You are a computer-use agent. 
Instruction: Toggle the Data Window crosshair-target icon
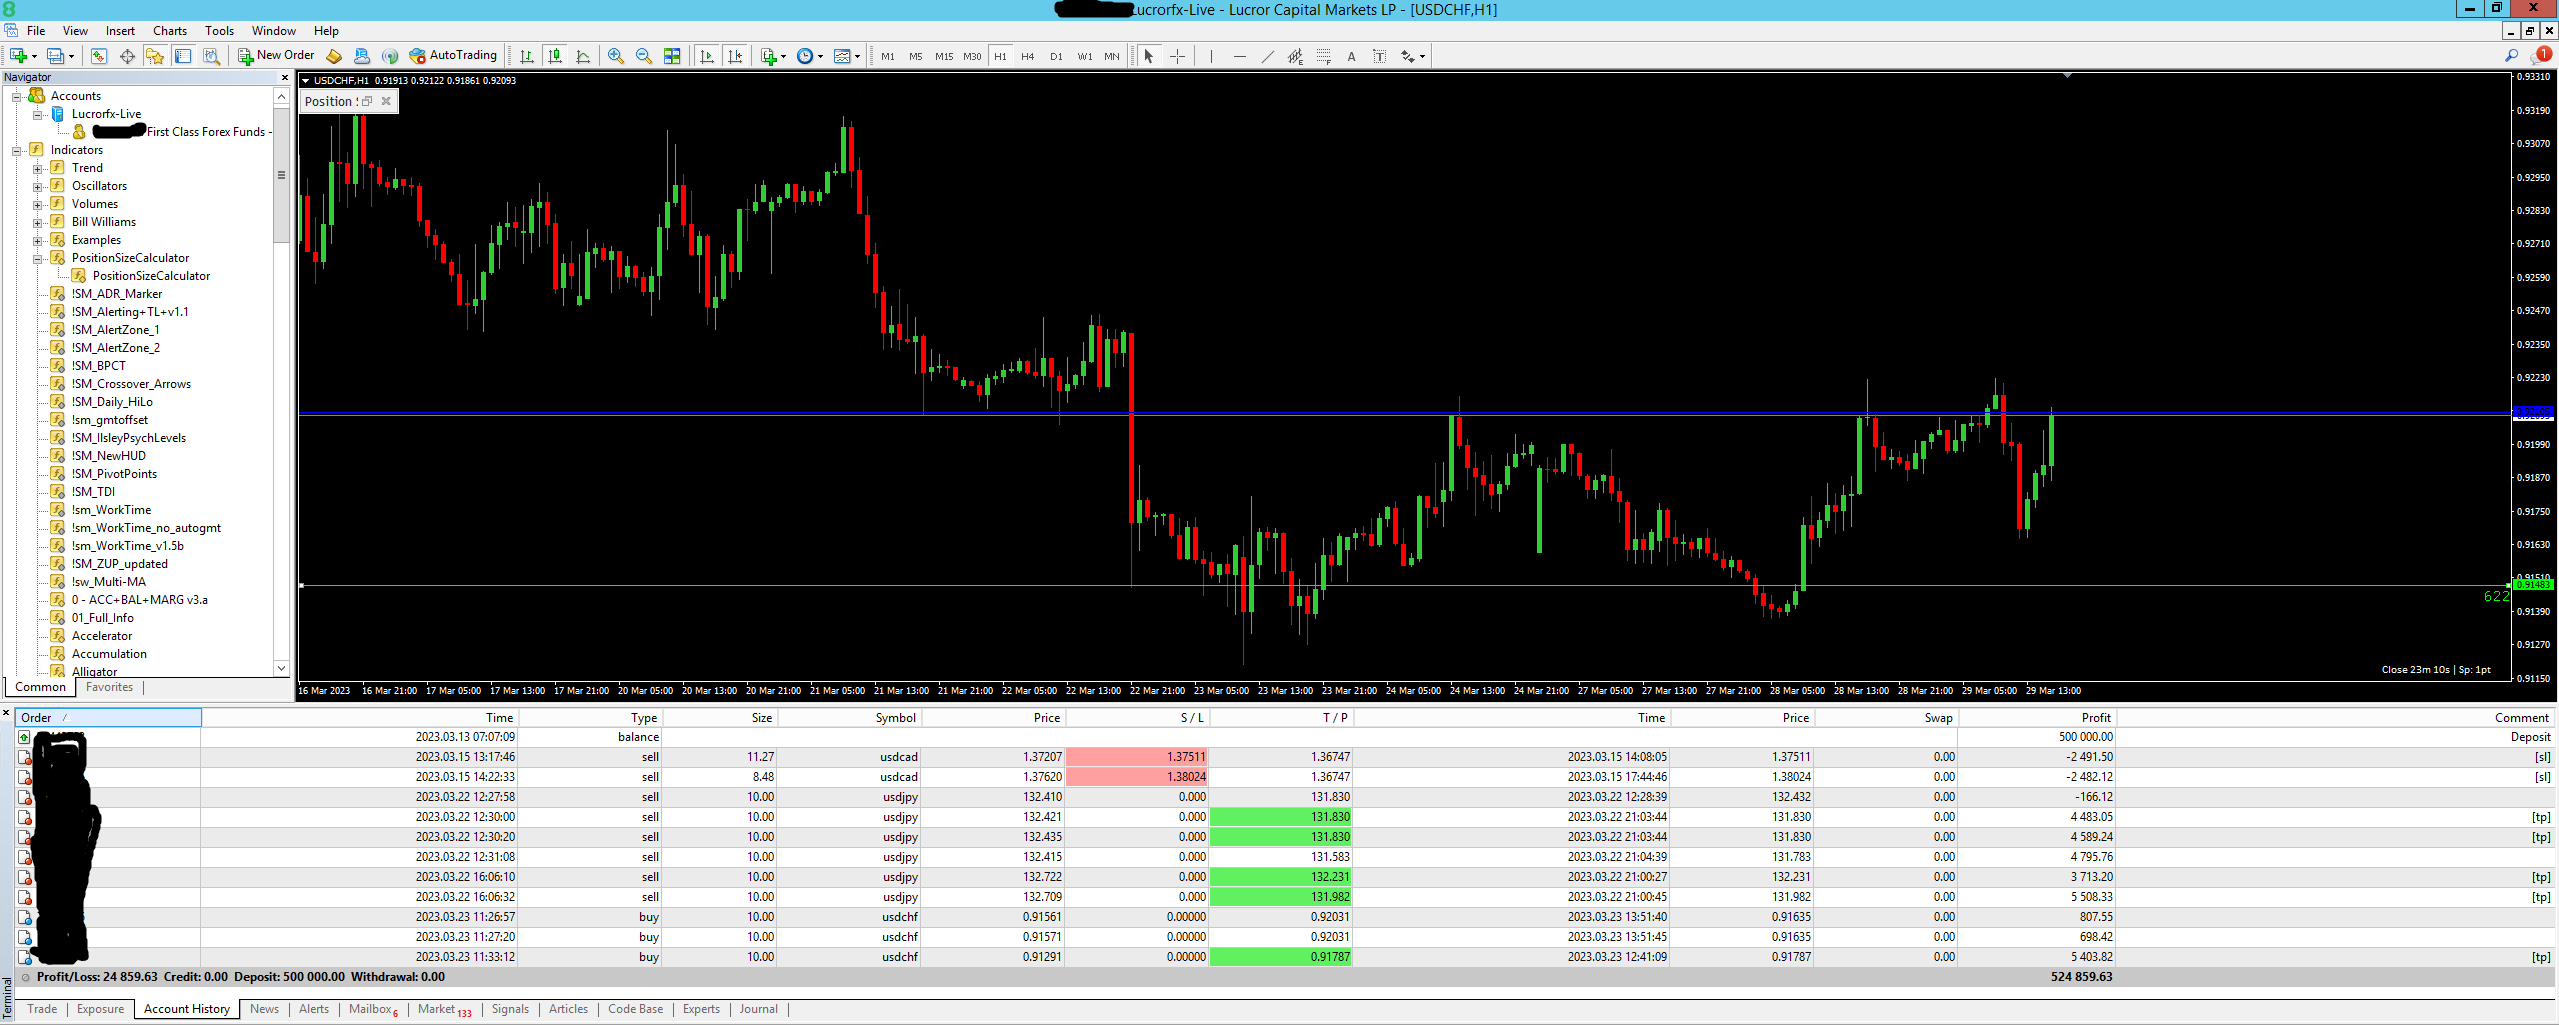(x=127, y=56)
